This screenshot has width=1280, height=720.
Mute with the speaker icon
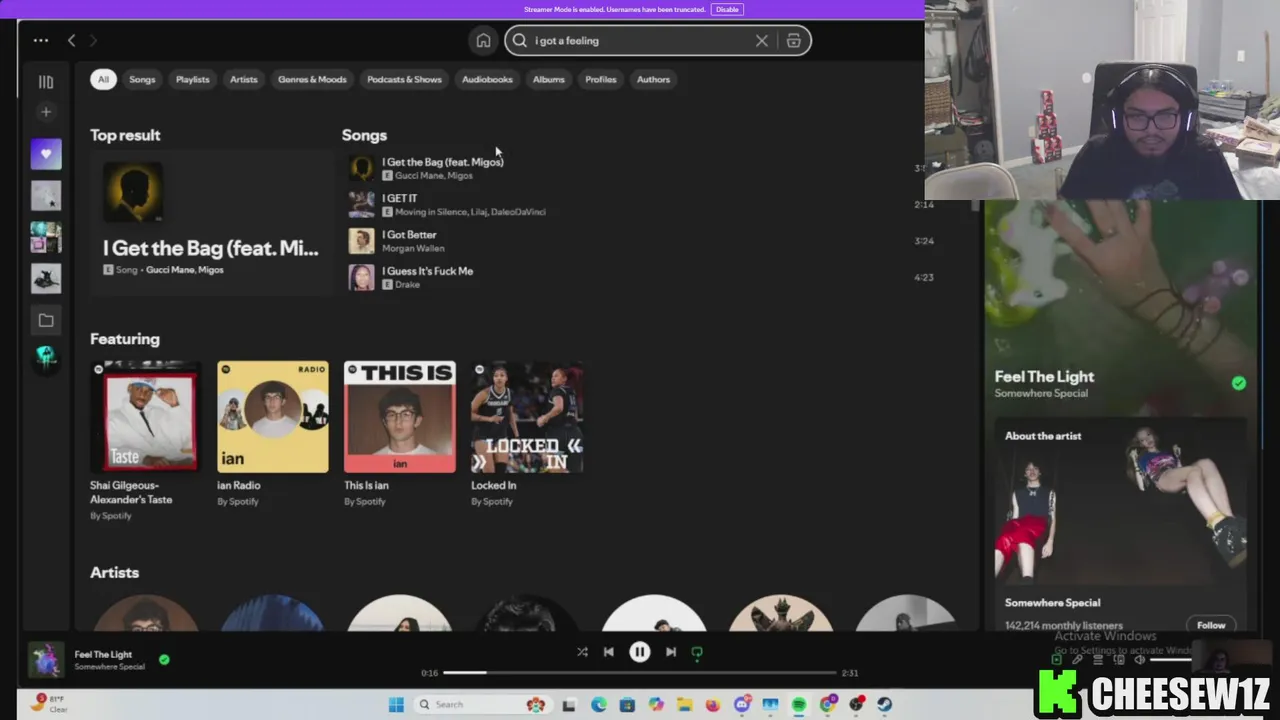pos(1139,659)
